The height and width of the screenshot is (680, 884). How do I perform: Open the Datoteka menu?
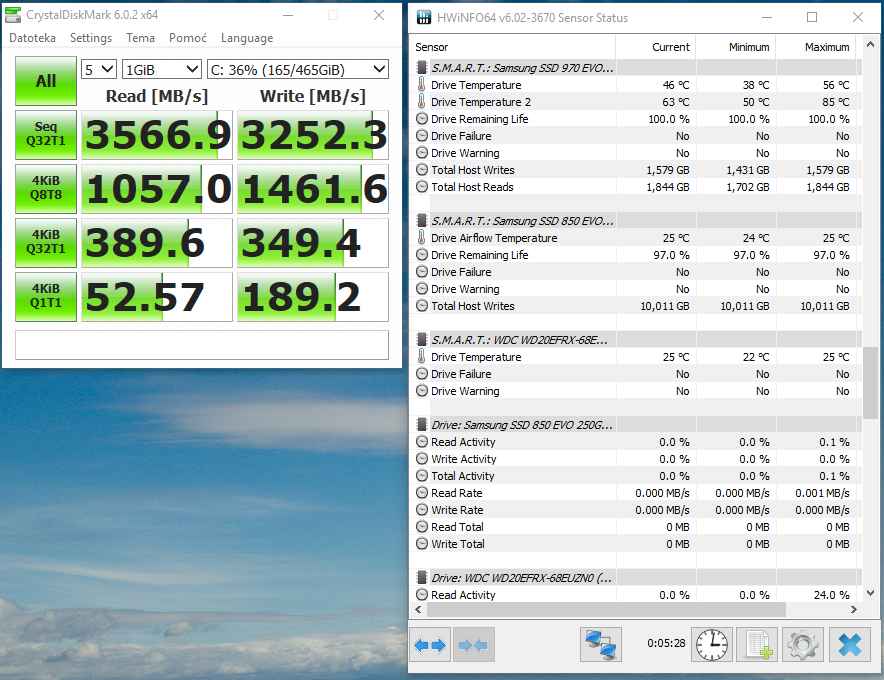pyautogui.click(x=32, y=38)
